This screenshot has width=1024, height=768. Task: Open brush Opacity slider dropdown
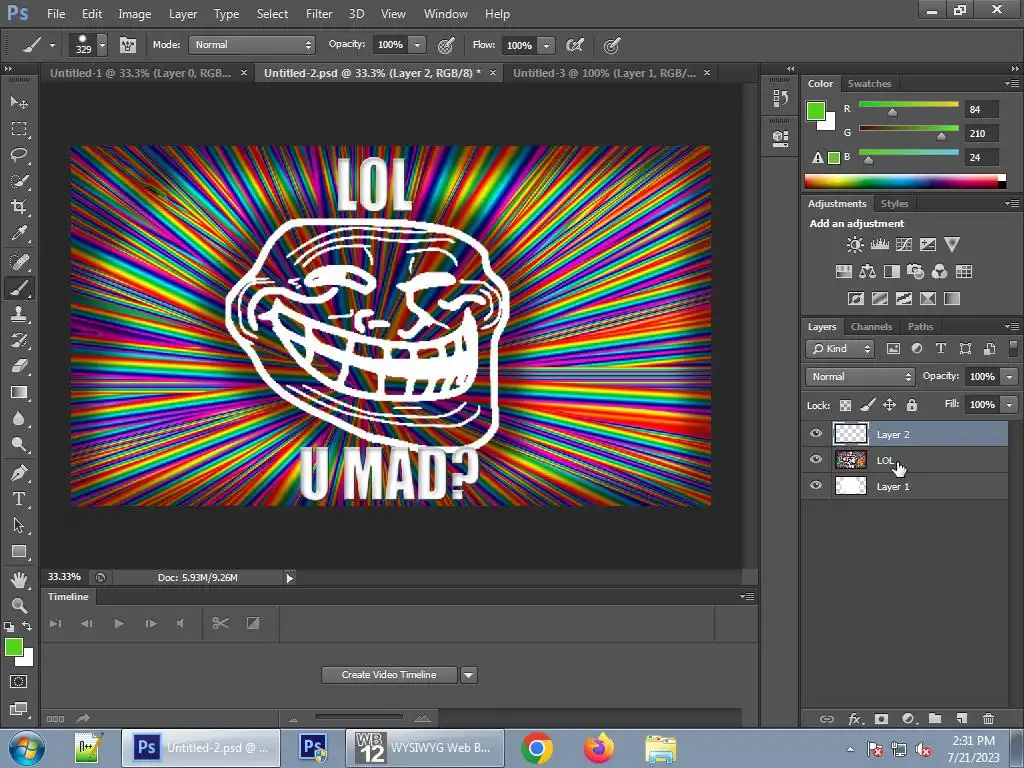[x=417, y=45]
